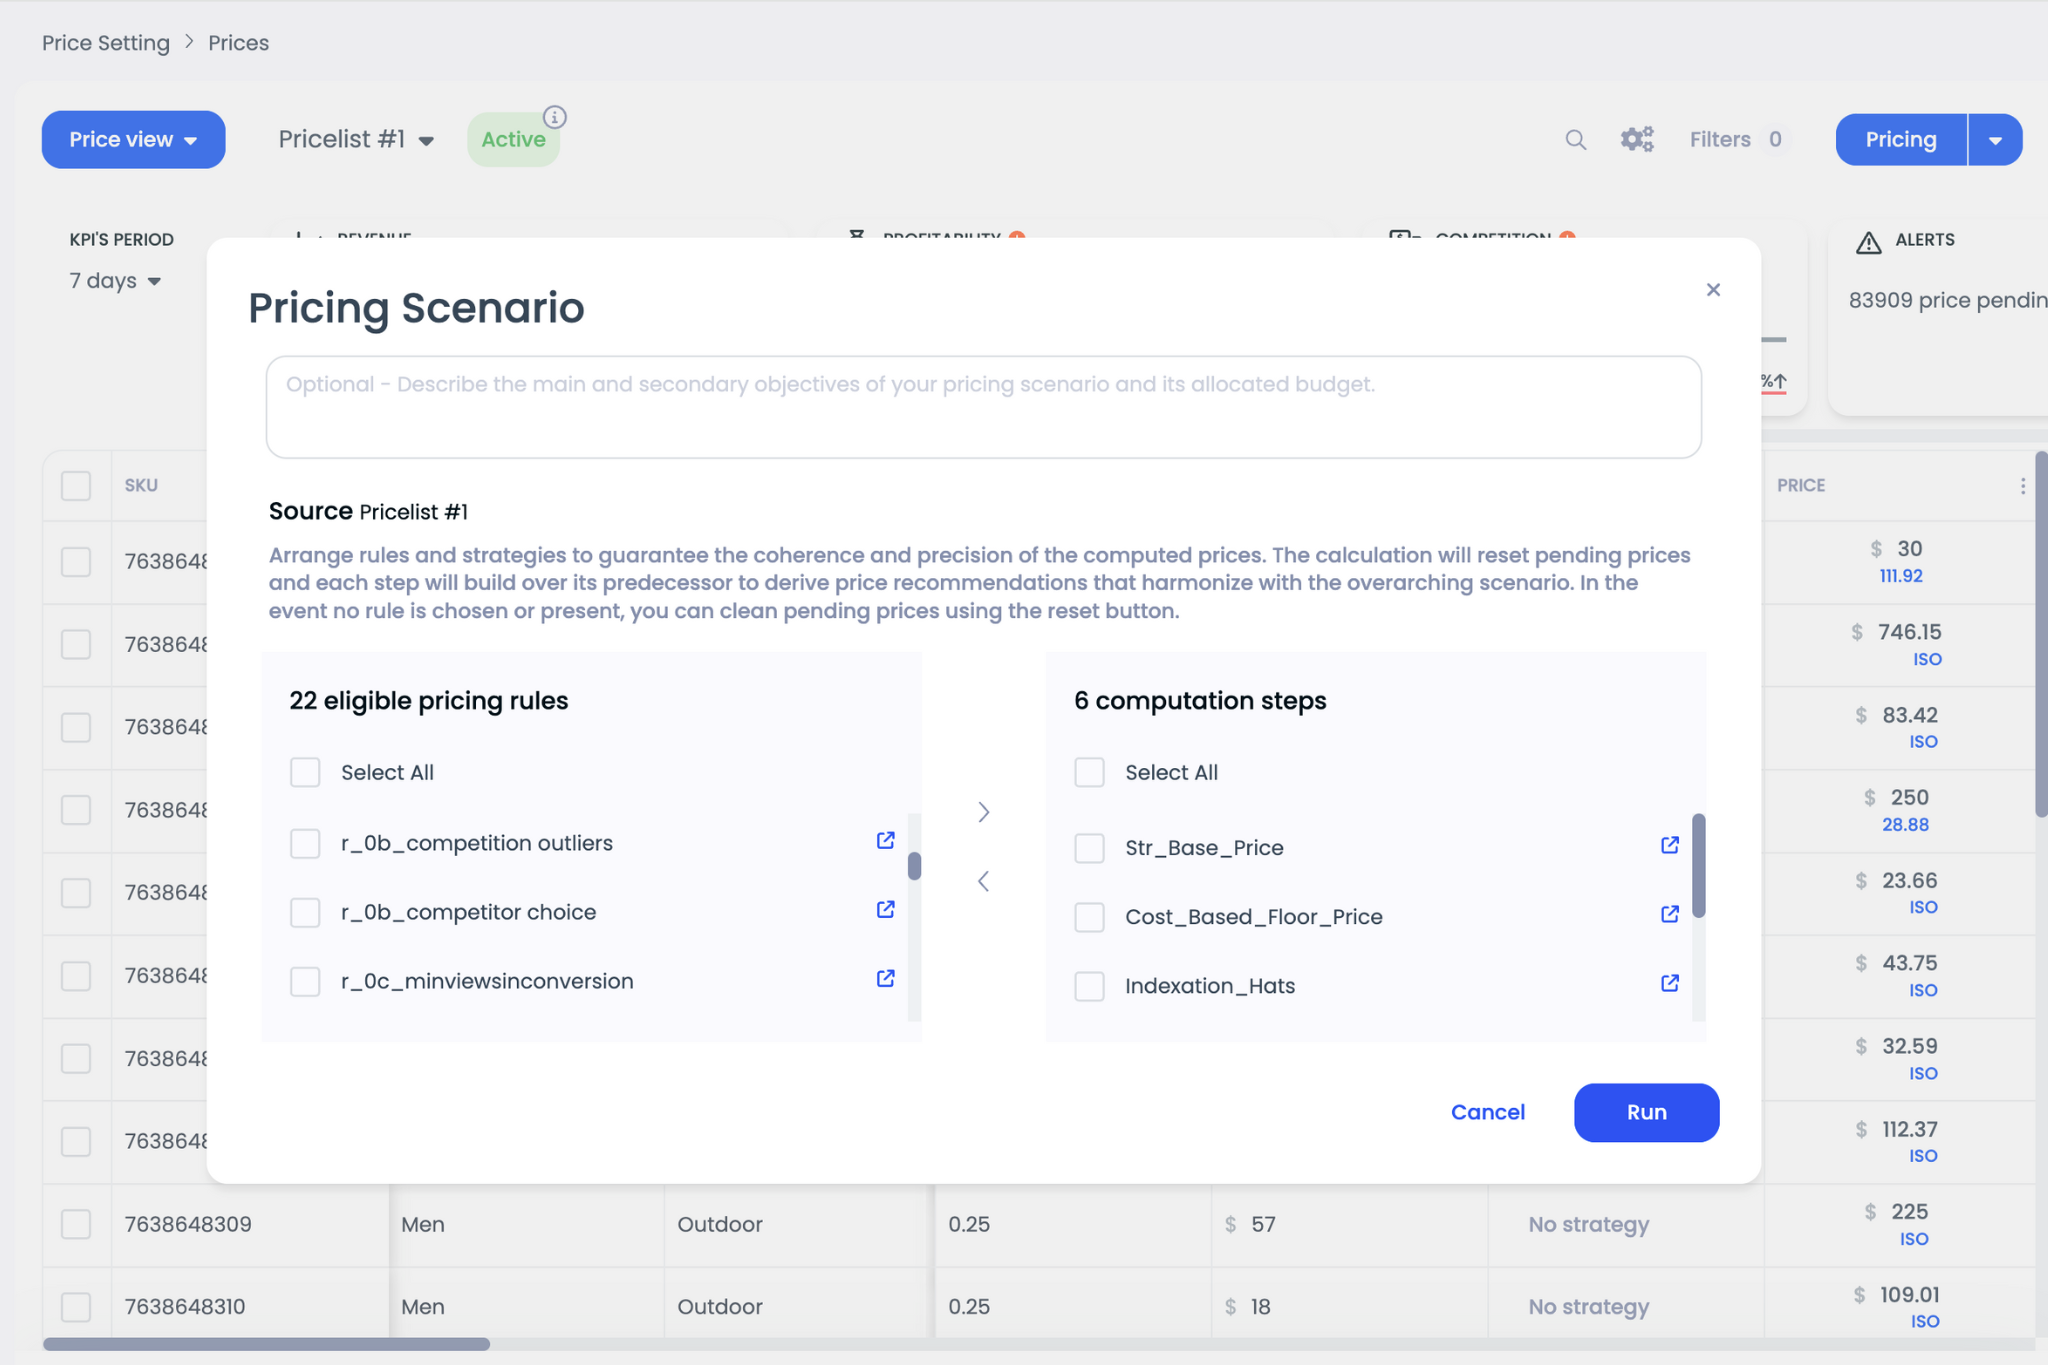The height and width of the screenshot is (1365, 2048).
Task: Expand the KPI's Period 7 days dropdown
Action: pos(119,277)
